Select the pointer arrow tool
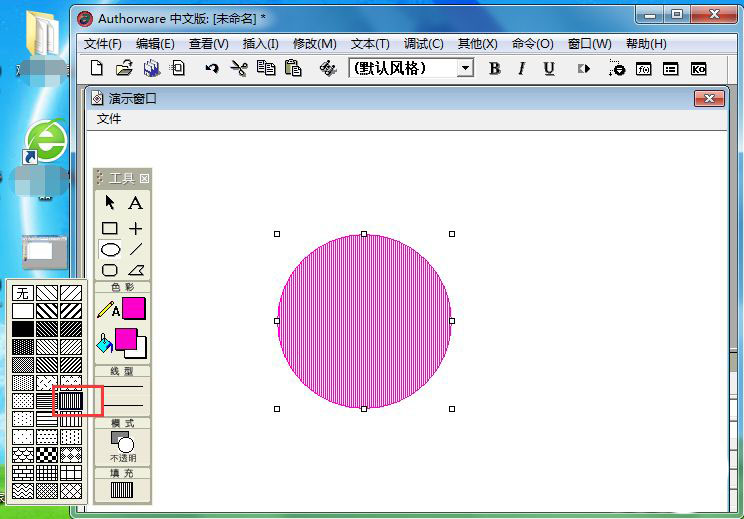The width and height of the screenshot is (744, 519). point(110,203)
